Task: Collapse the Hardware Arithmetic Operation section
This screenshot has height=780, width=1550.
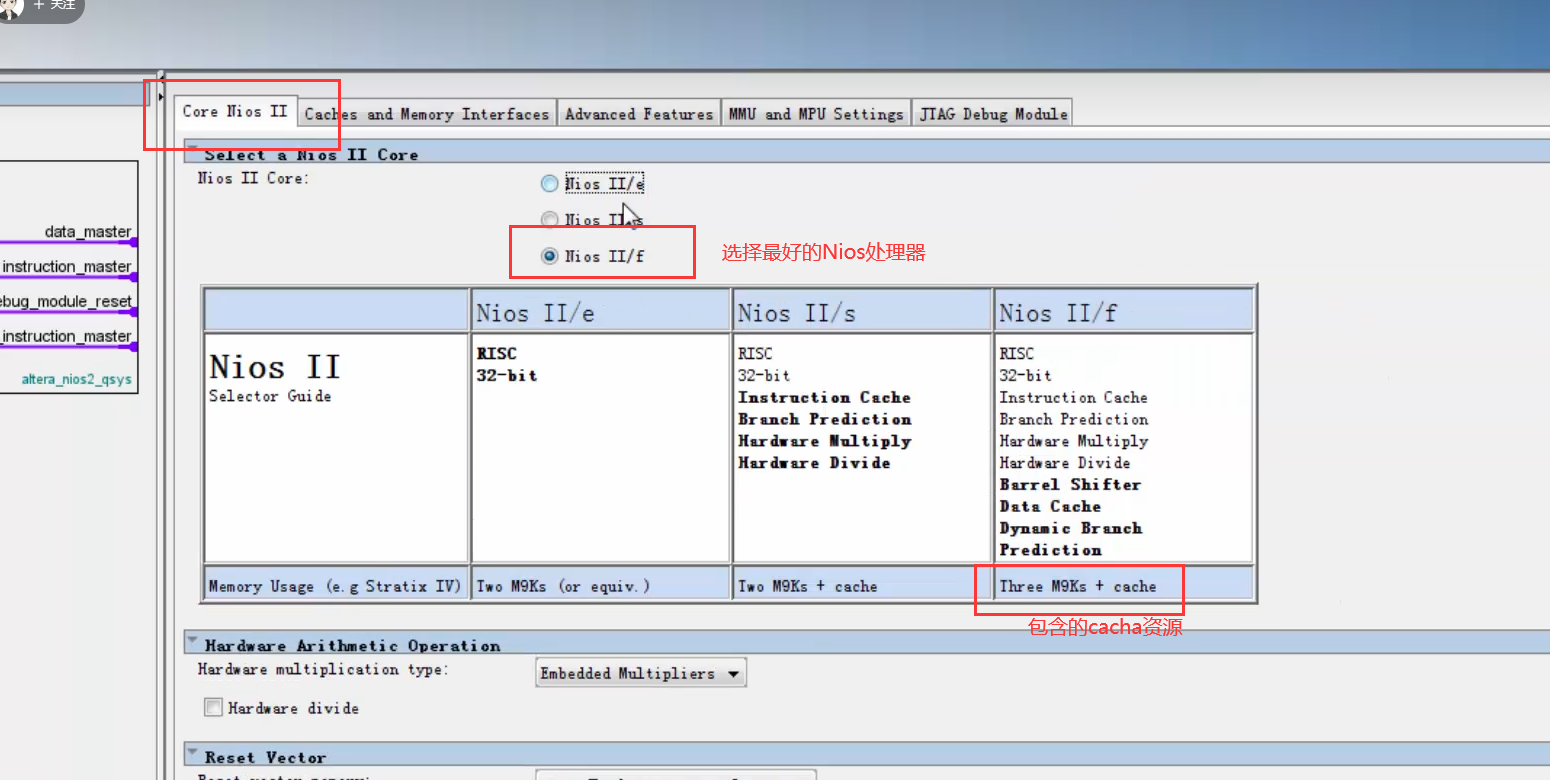Action: tap(192, 640)
